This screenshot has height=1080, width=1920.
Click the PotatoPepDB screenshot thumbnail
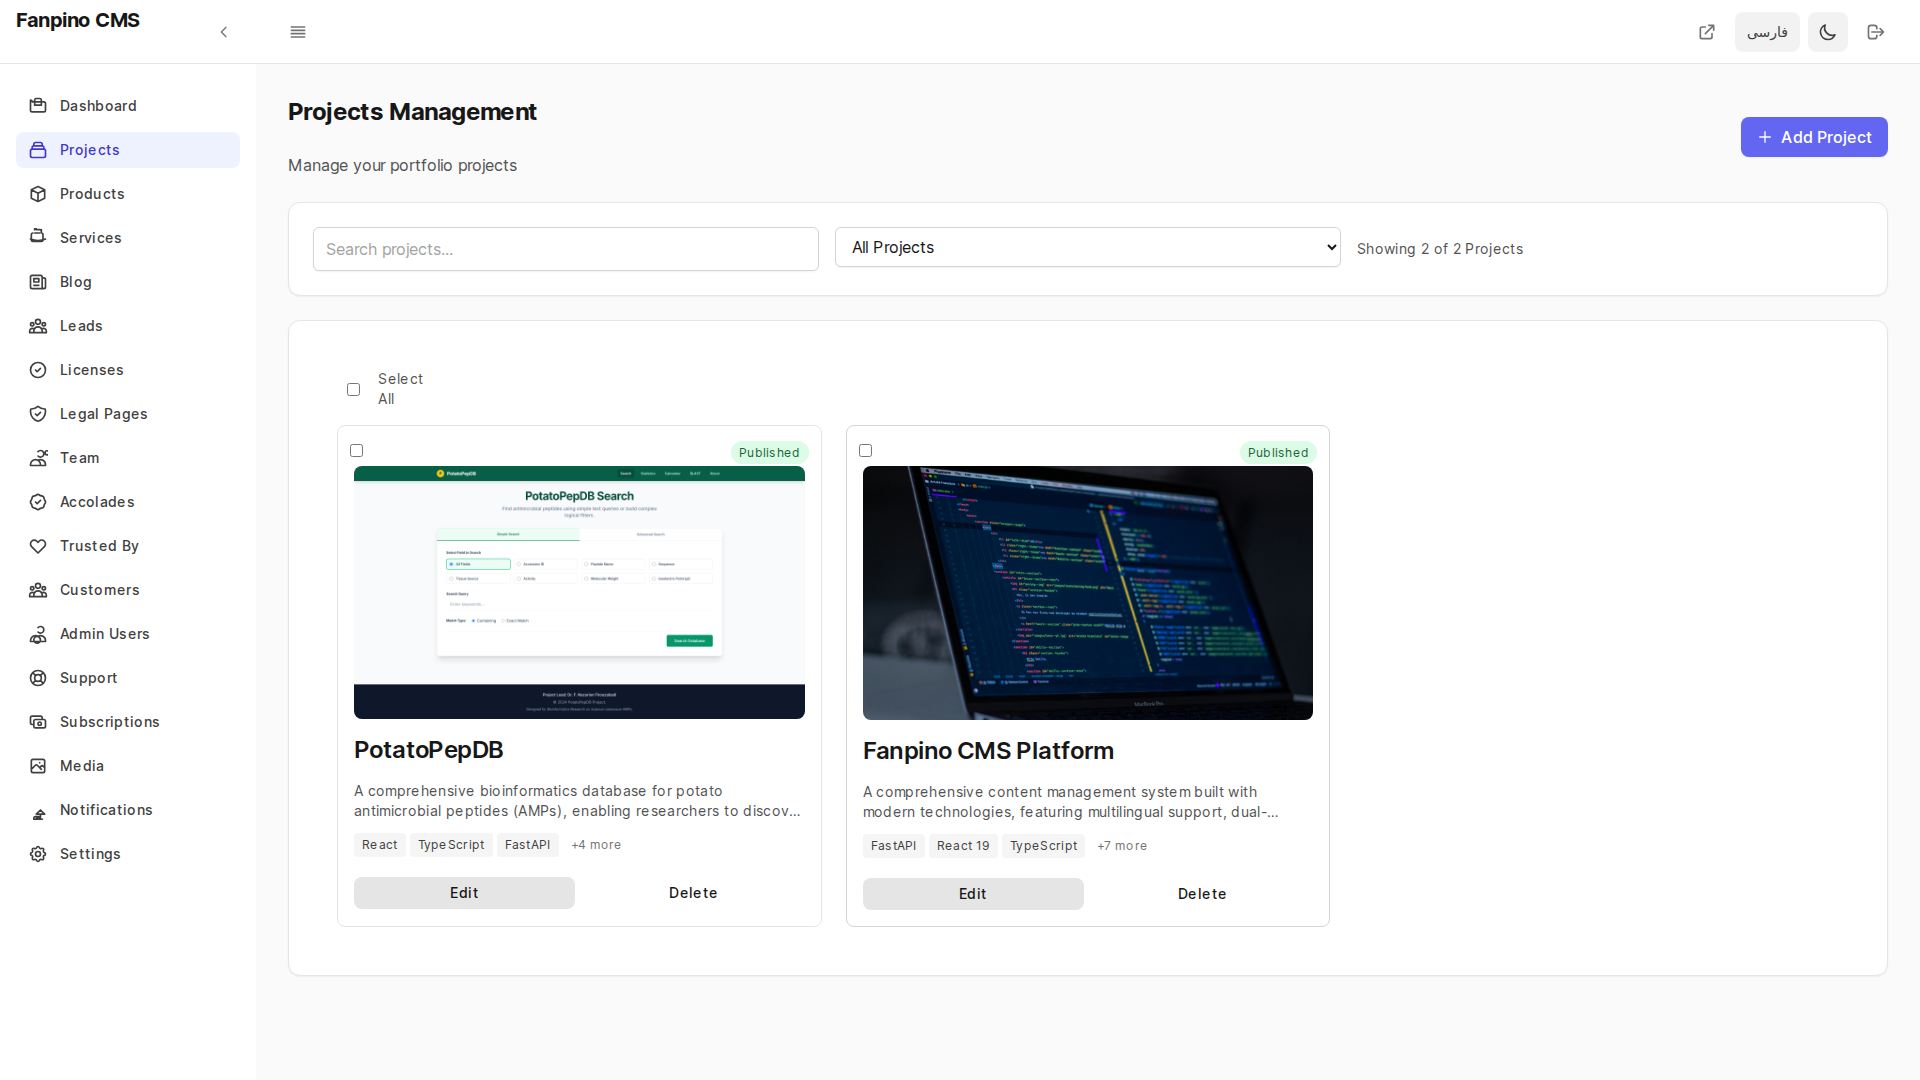click(x=579, y=592)
